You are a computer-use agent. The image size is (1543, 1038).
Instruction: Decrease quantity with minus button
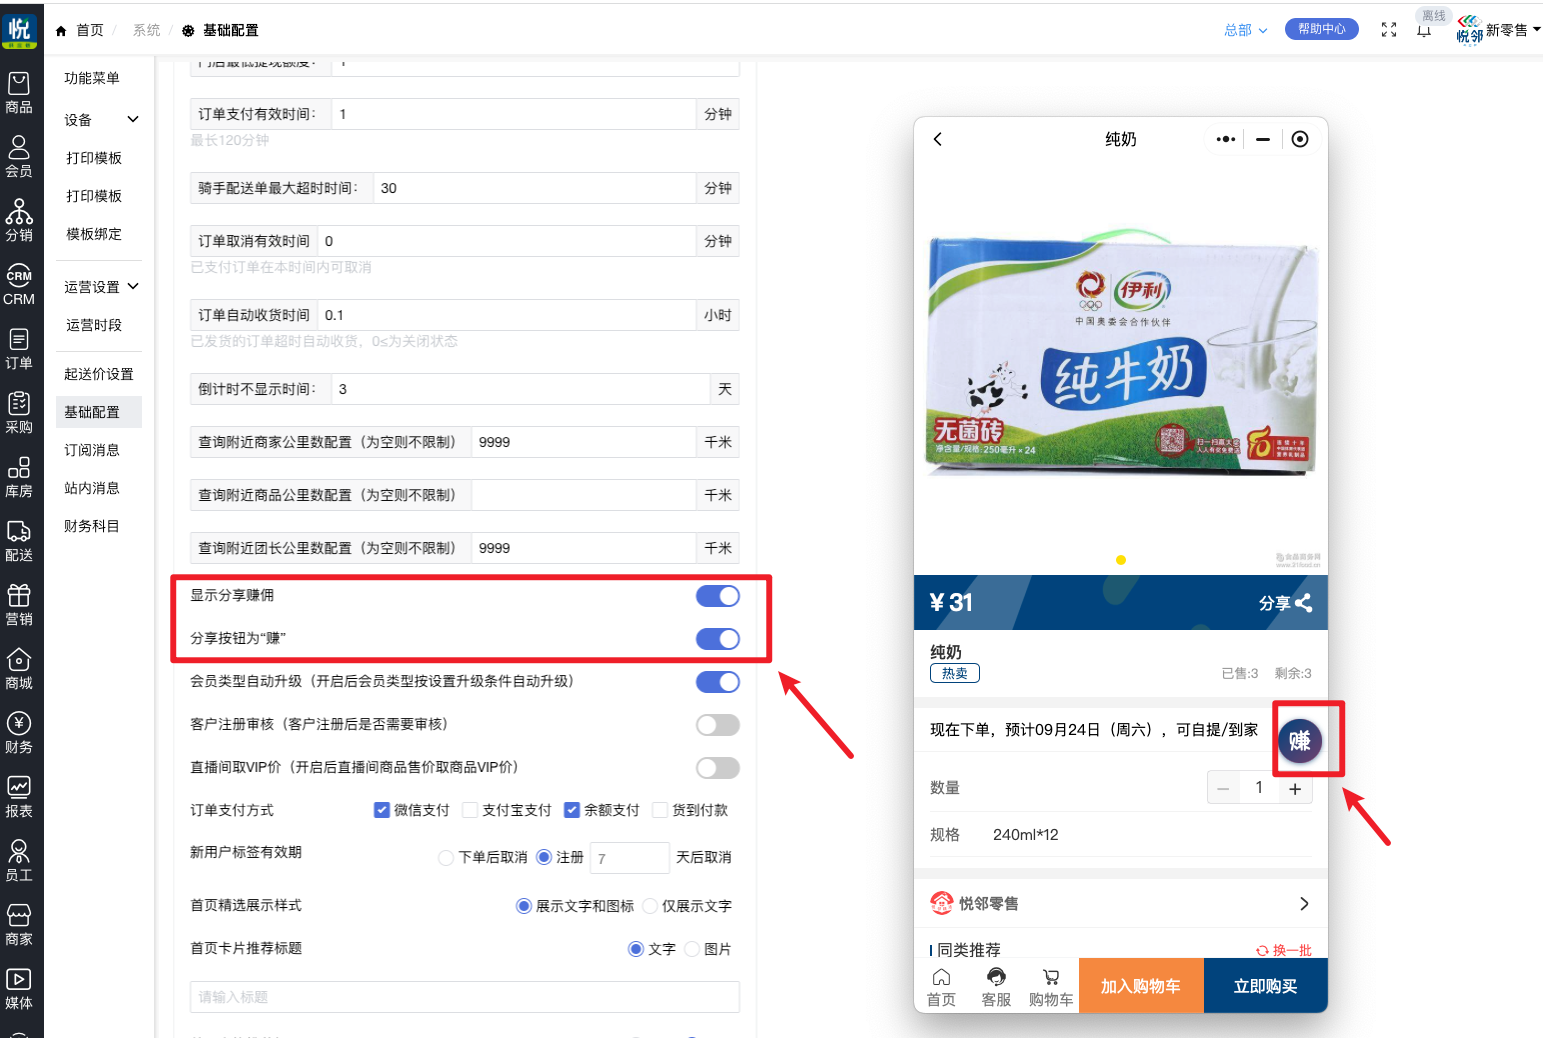1223,789
